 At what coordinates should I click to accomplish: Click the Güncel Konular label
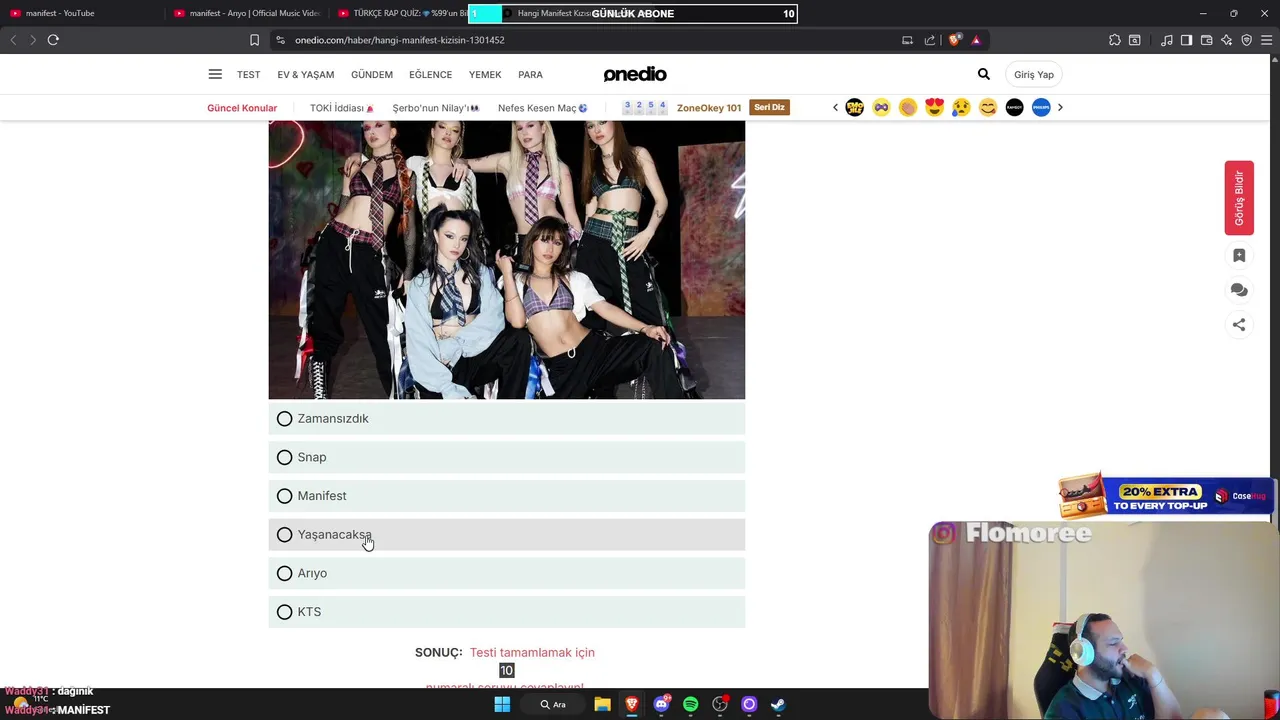[x=242, y=108]
